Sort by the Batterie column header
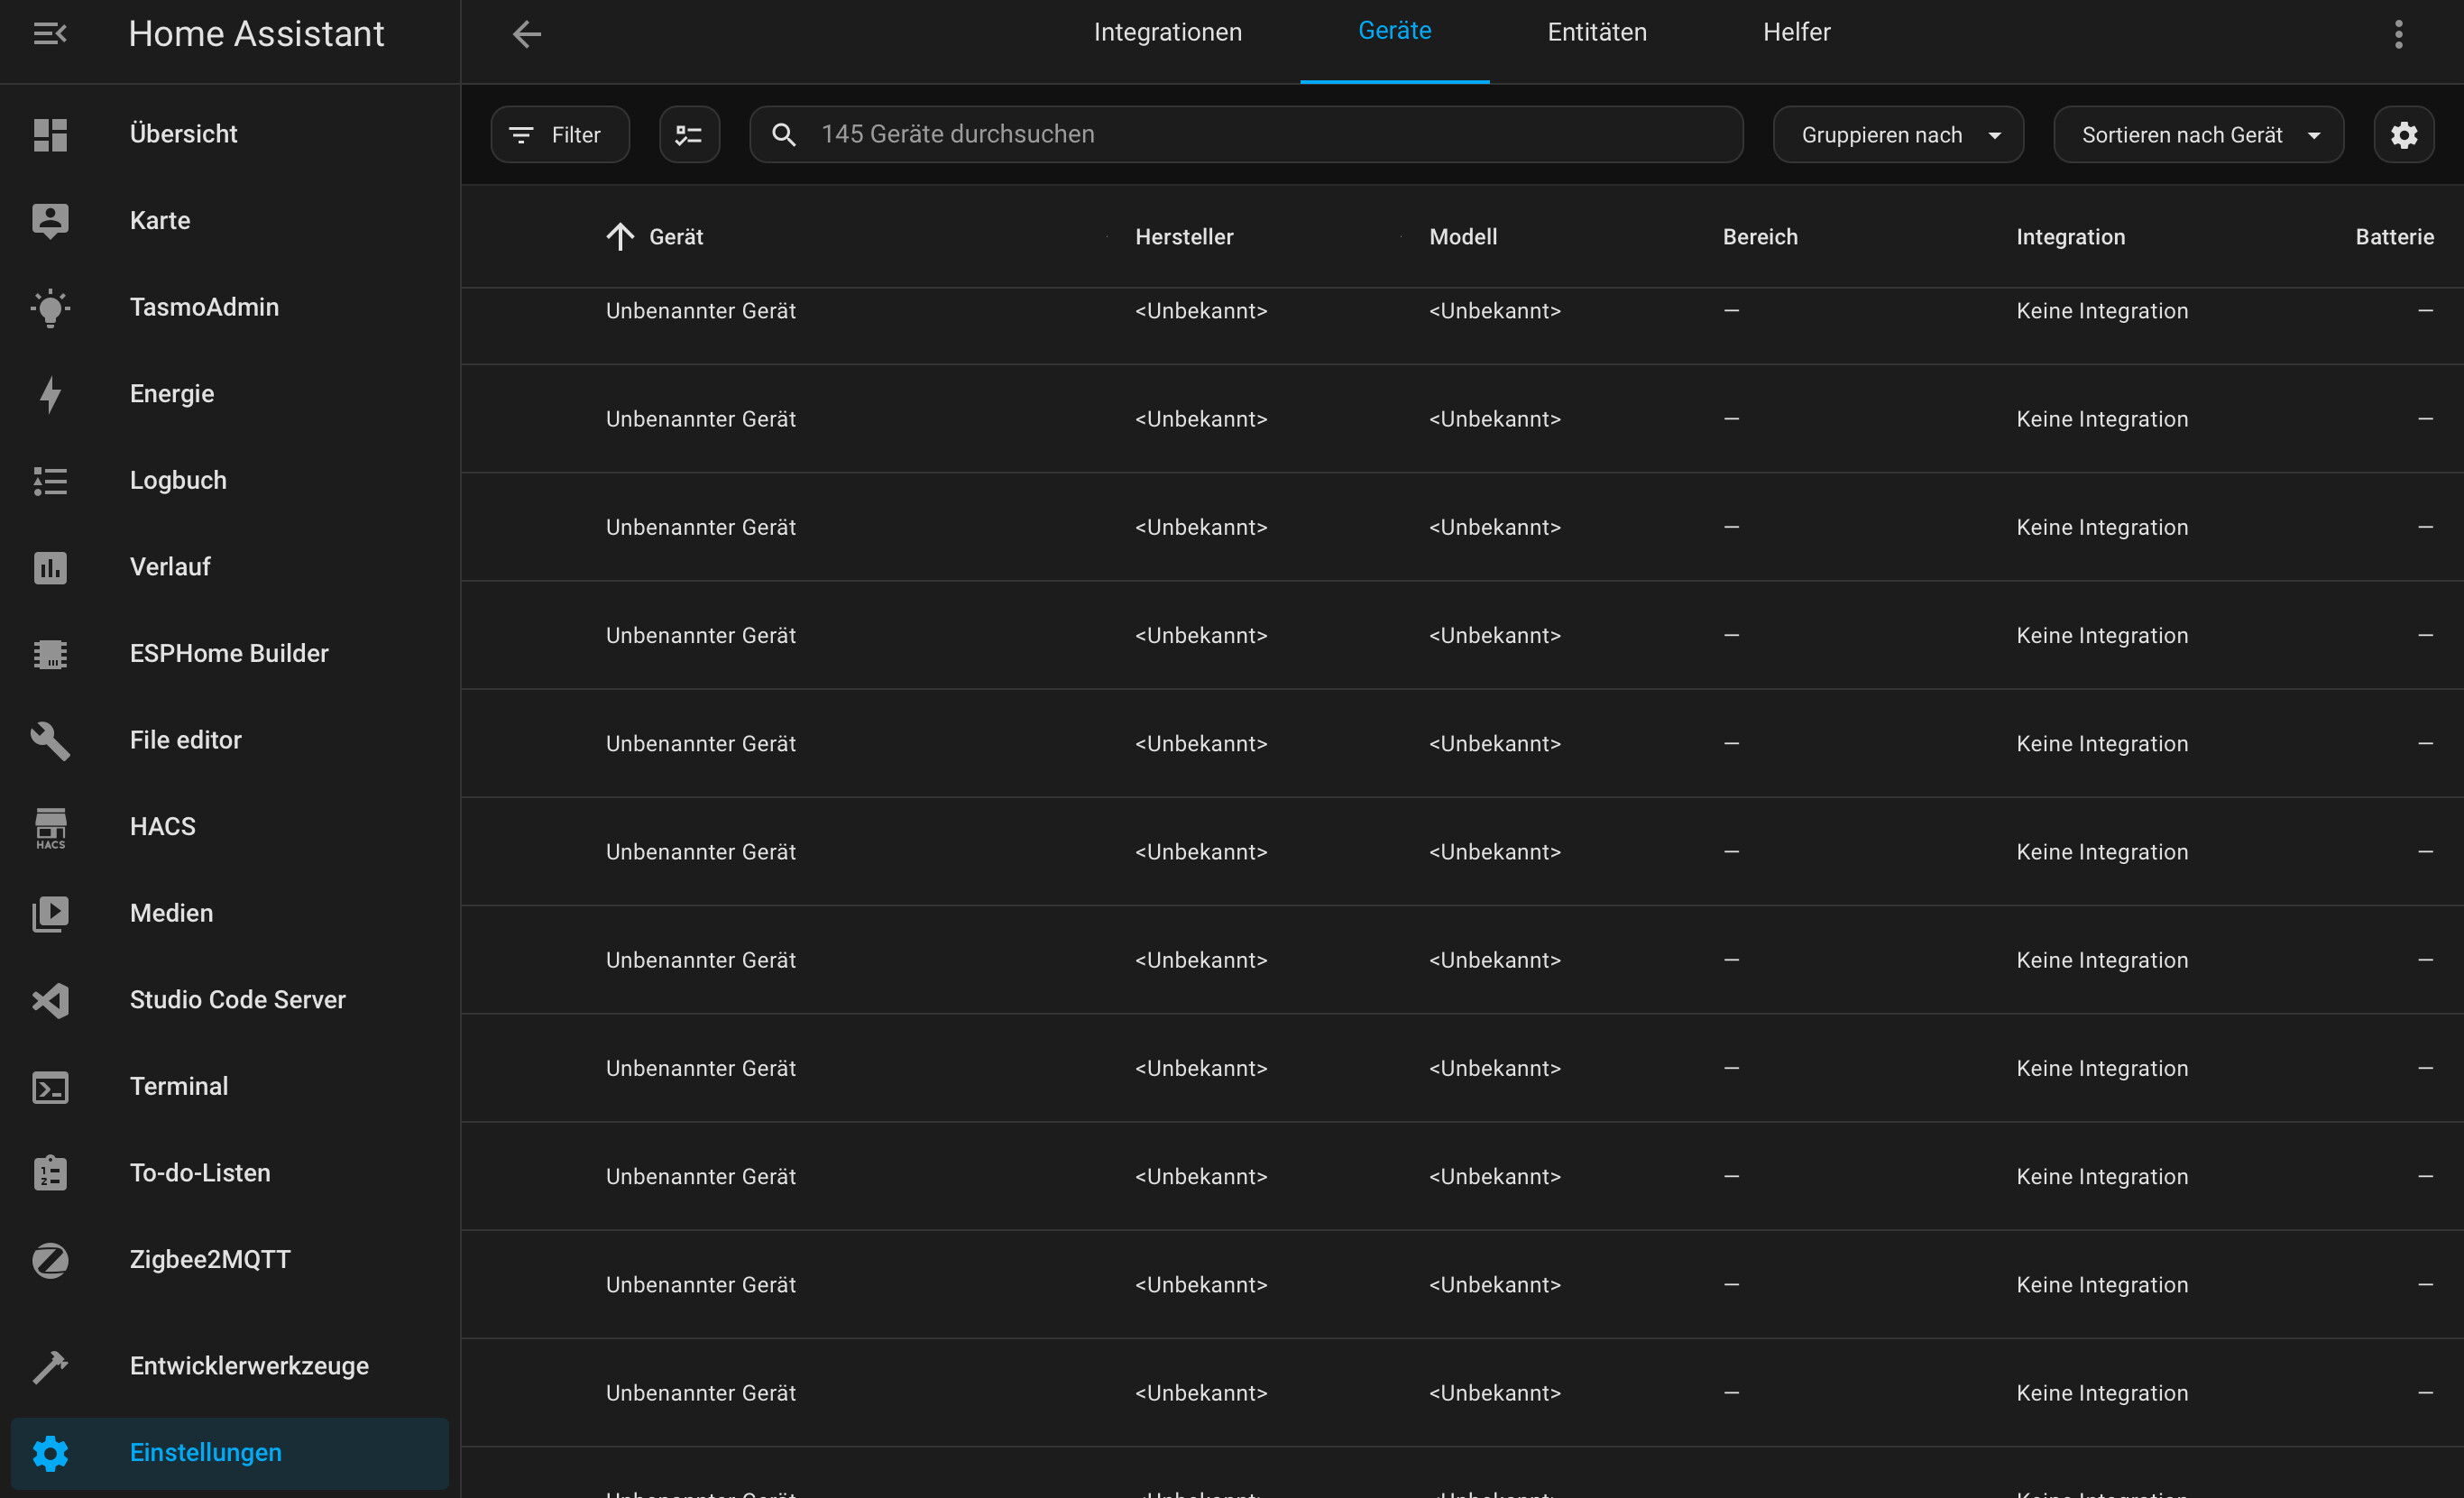 [2394, 237]
